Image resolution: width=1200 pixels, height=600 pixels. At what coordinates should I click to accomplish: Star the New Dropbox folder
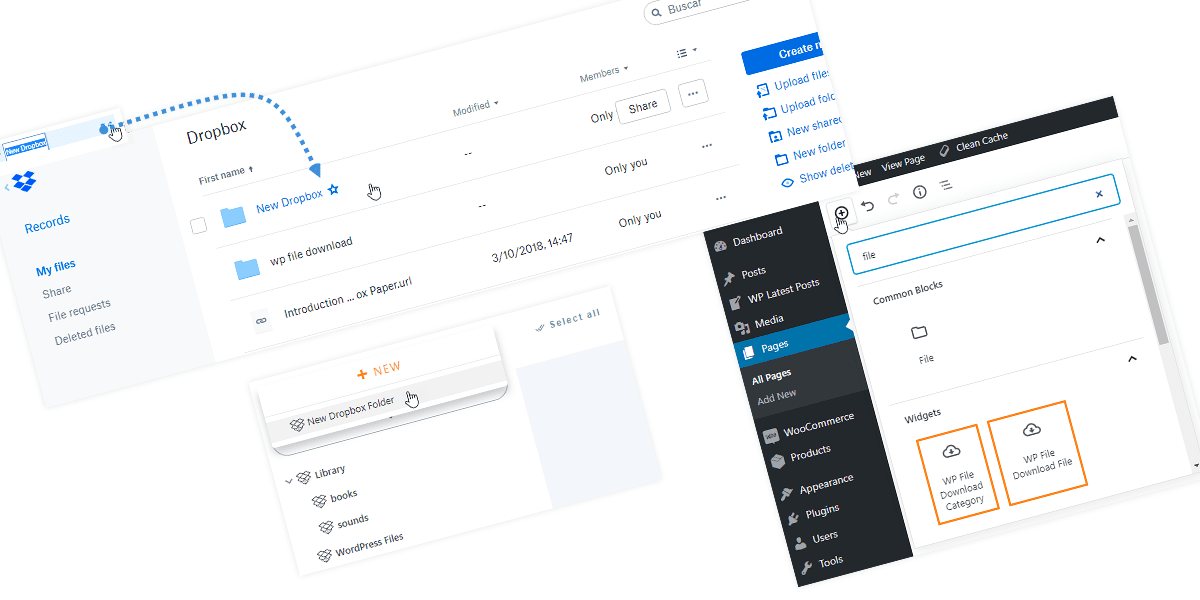334,189
